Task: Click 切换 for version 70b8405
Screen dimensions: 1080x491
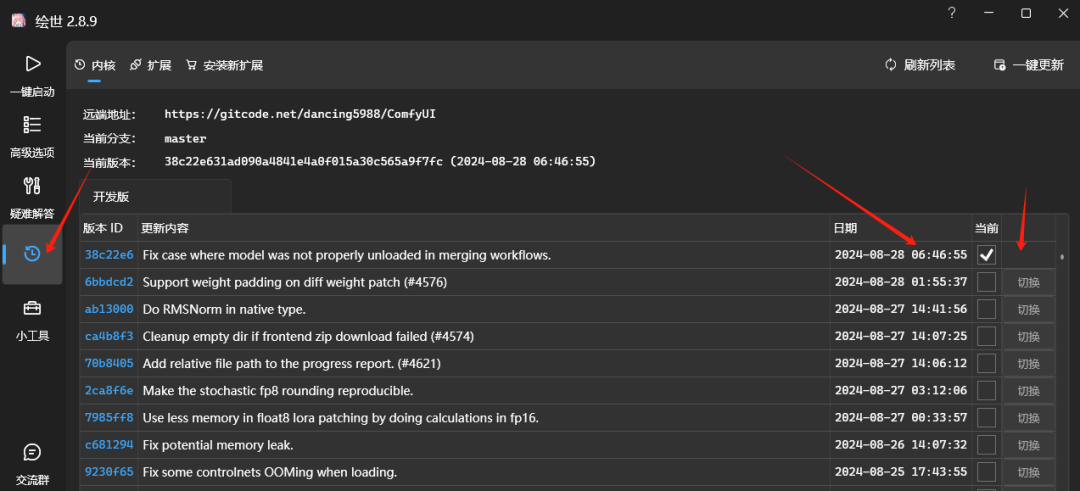Action: pyautogui.click(x=1028, y=364)
